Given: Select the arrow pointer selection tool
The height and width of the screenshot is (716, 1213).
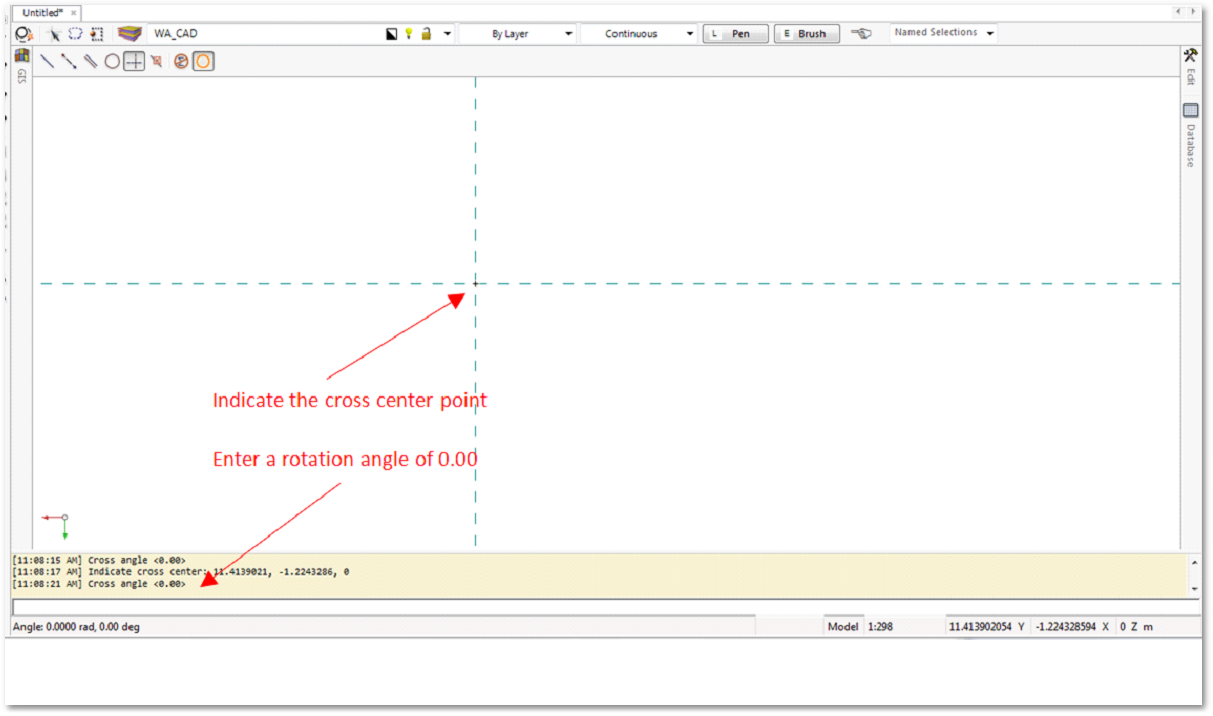Looking at the screenshot, I should tap(55, 34).
